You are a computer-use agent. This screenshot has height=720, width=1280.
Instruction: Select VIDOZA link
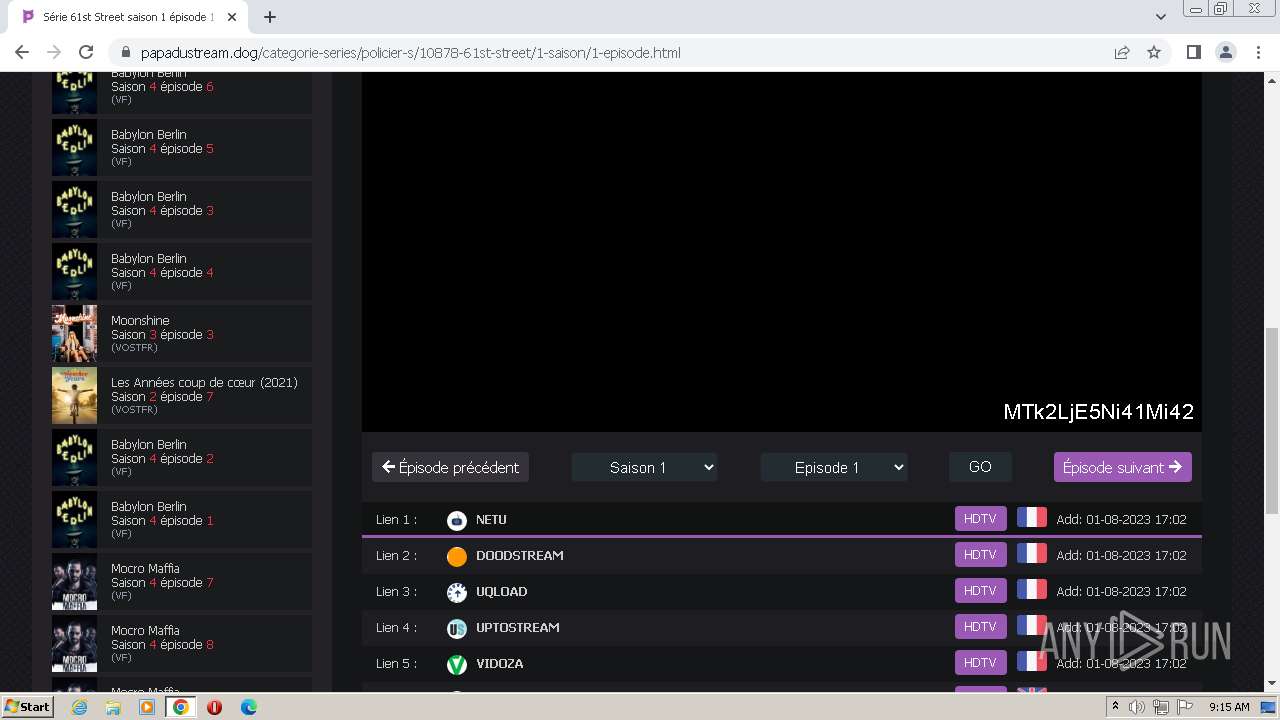click(781, 663)
